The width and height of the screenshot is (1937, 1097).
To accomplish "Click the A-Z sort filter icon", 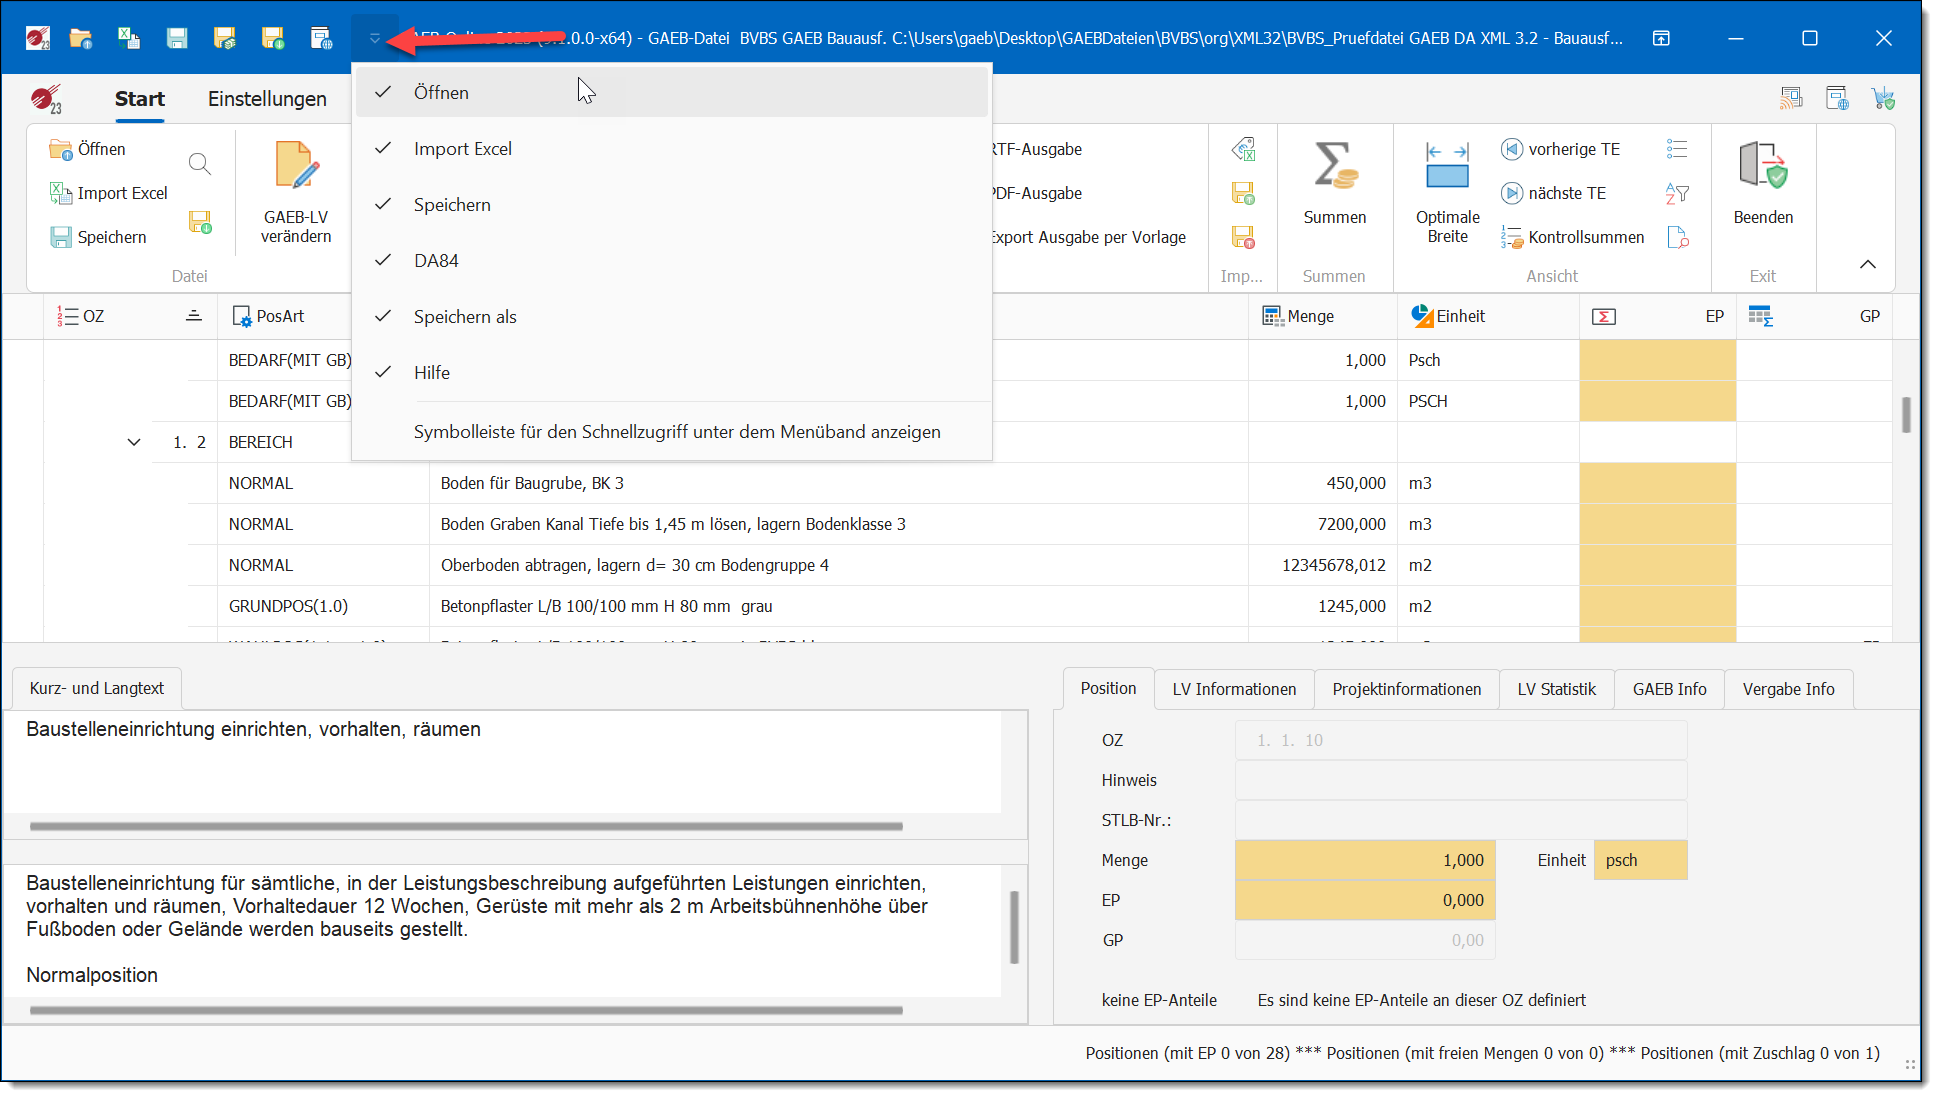I will 1677,193.
